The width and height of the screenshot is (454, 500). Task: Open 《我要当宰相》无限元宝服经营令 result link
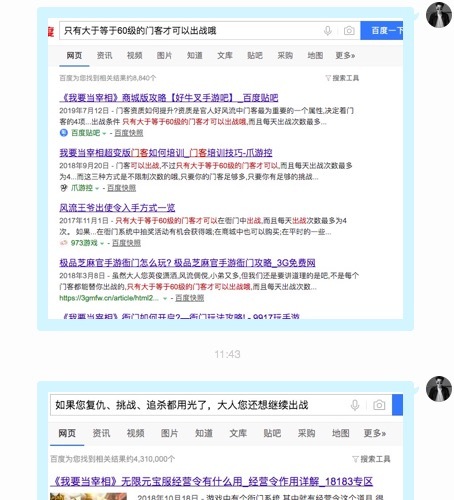[x=211, y=482]
